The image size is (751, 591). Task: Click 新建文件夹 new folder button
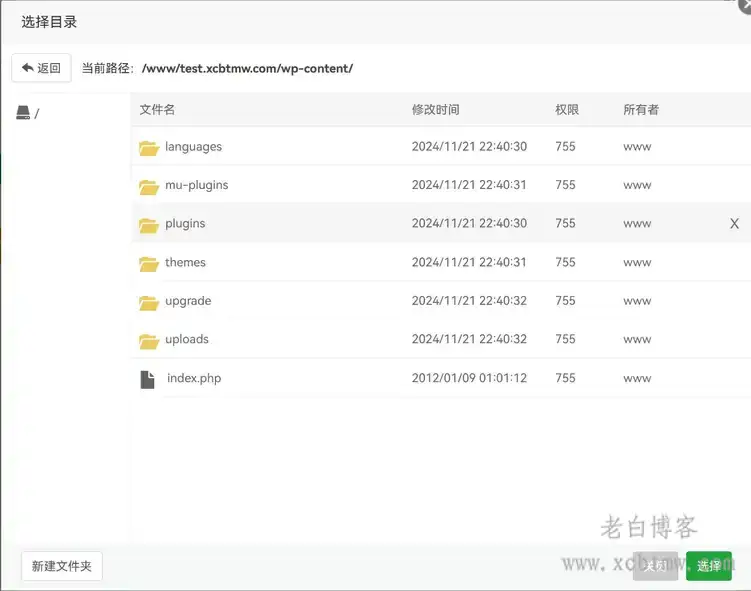coord(62,566)
